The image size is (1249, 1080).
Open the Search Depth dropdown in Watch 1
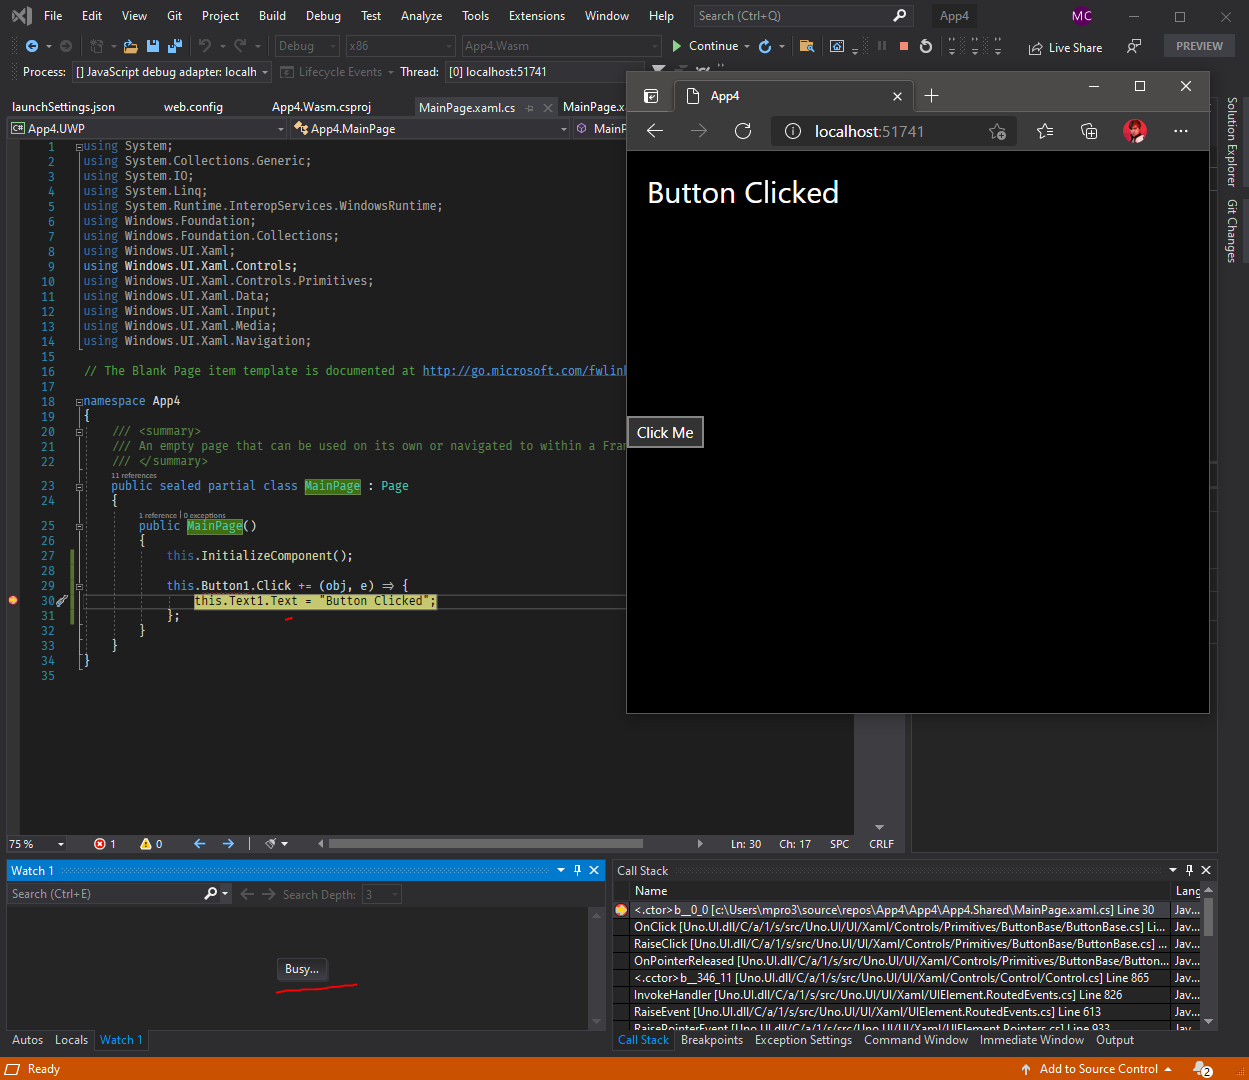point(382,893)
